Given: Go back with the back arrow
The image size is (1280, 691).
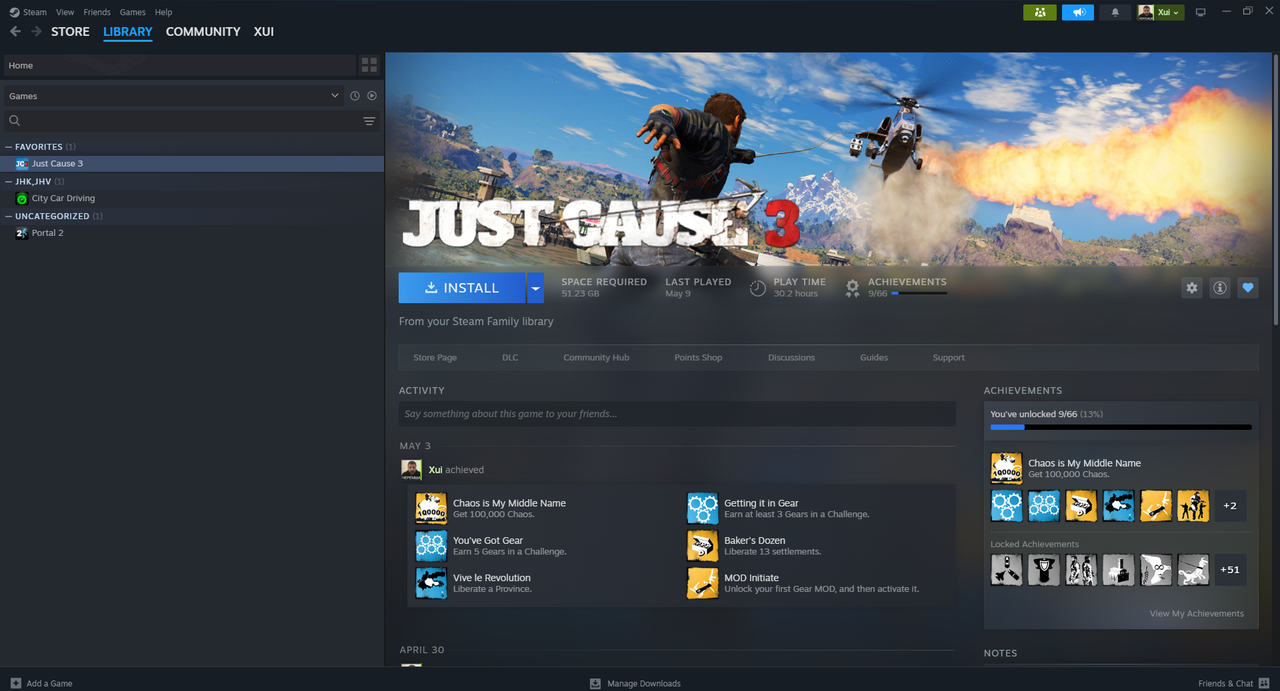Looking at the screenshot, I should tap(15, 32).
